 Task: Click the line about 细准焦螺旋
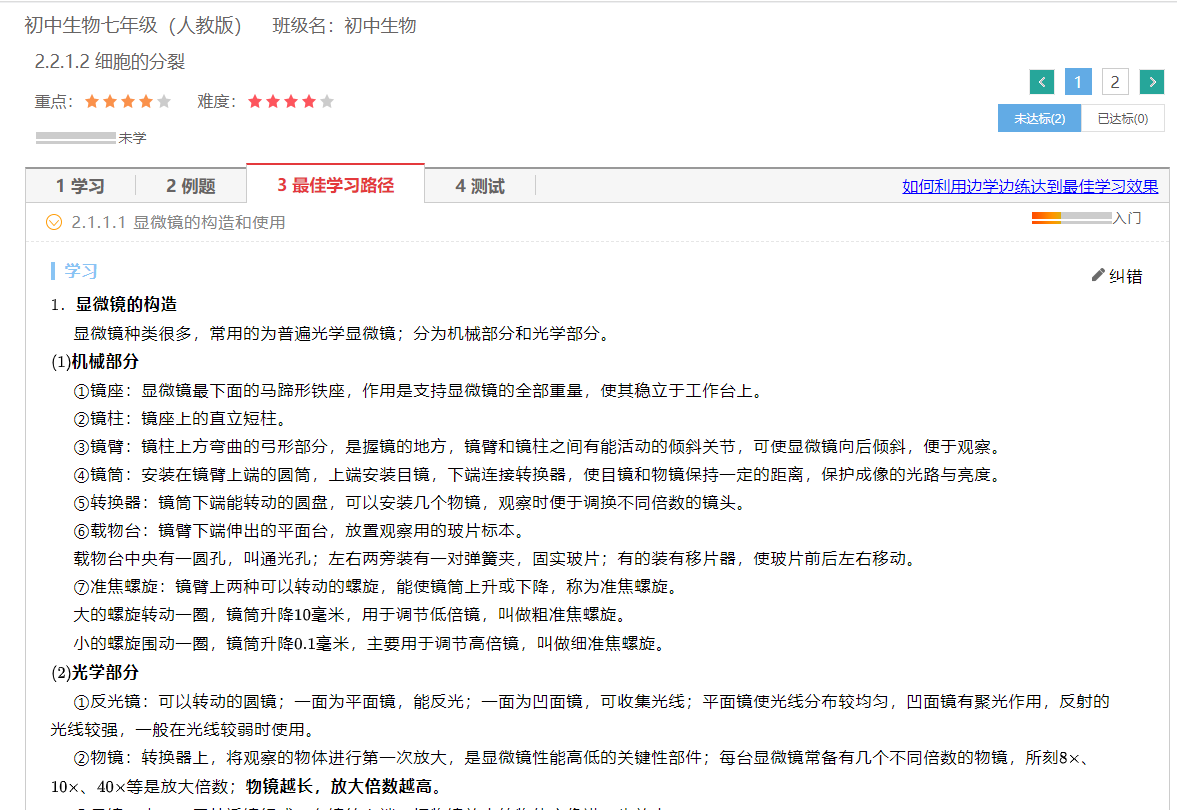[371, 643]
